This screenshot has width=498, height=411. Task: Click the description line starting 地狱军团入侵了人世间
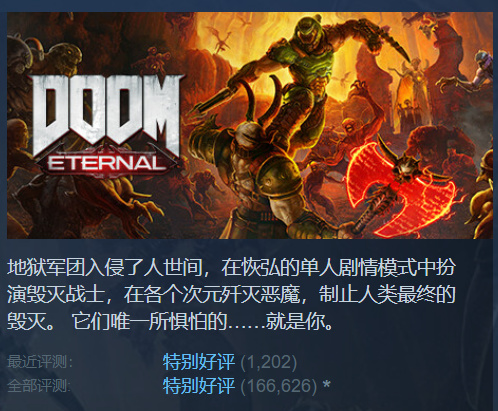[x=231, y=267]
